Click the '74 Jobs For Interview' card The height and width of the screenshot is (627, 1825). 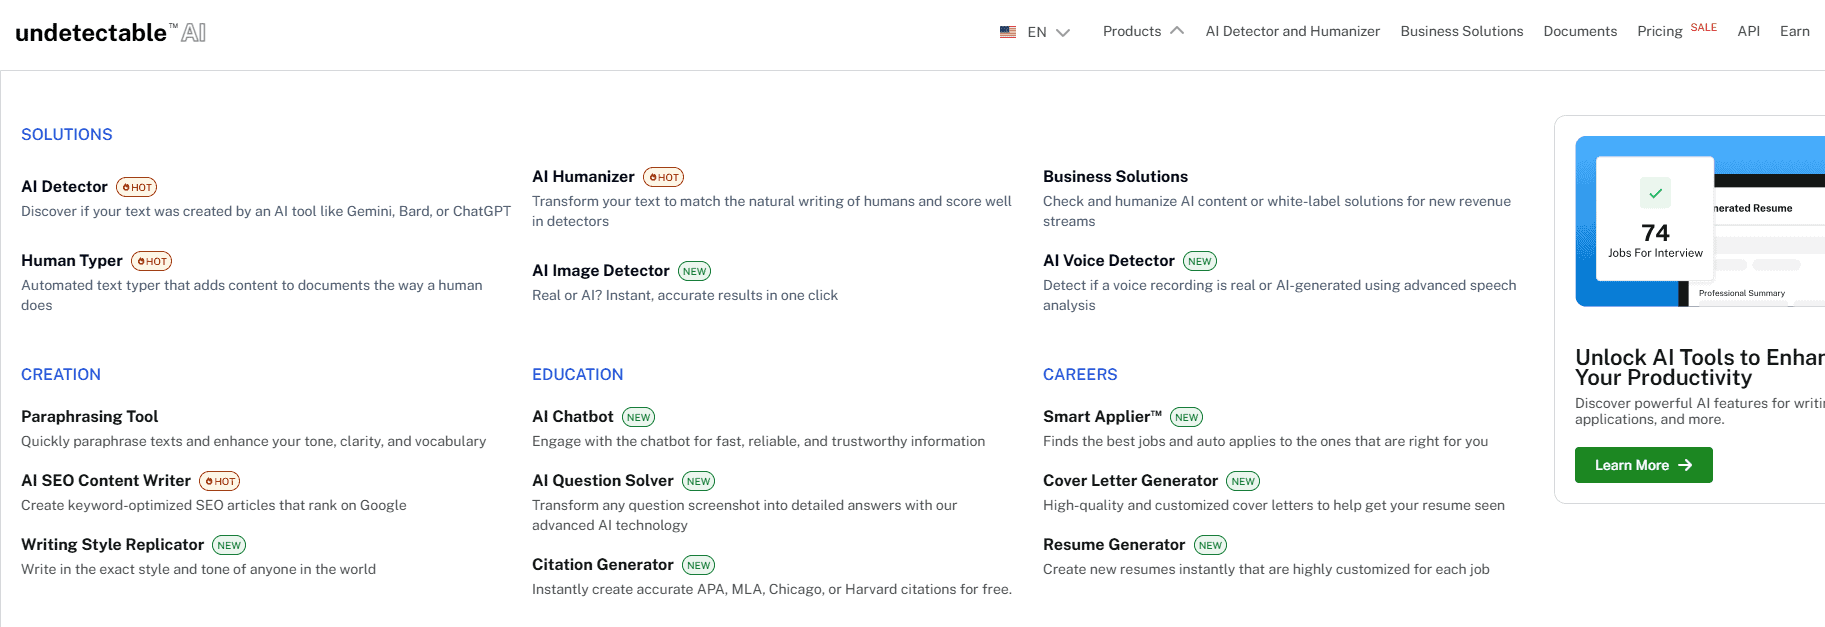[1655, 218]
